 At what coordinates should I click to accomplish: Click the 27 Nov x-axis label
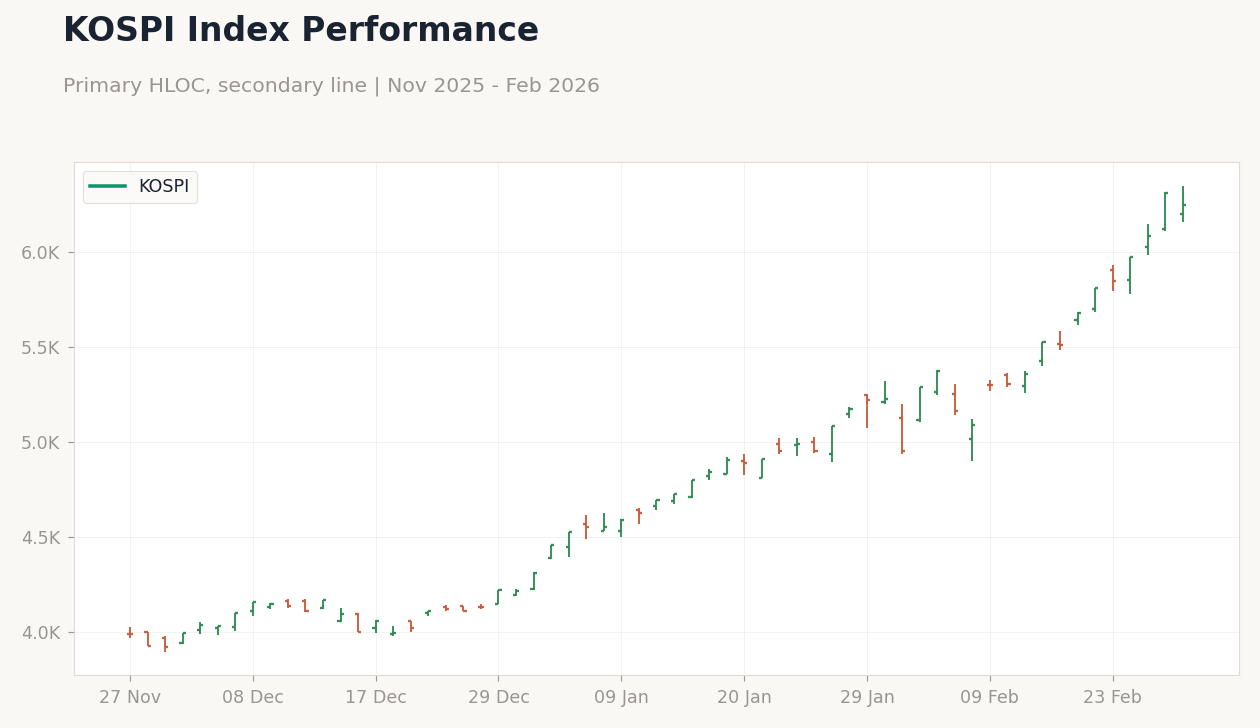point(130,698)
